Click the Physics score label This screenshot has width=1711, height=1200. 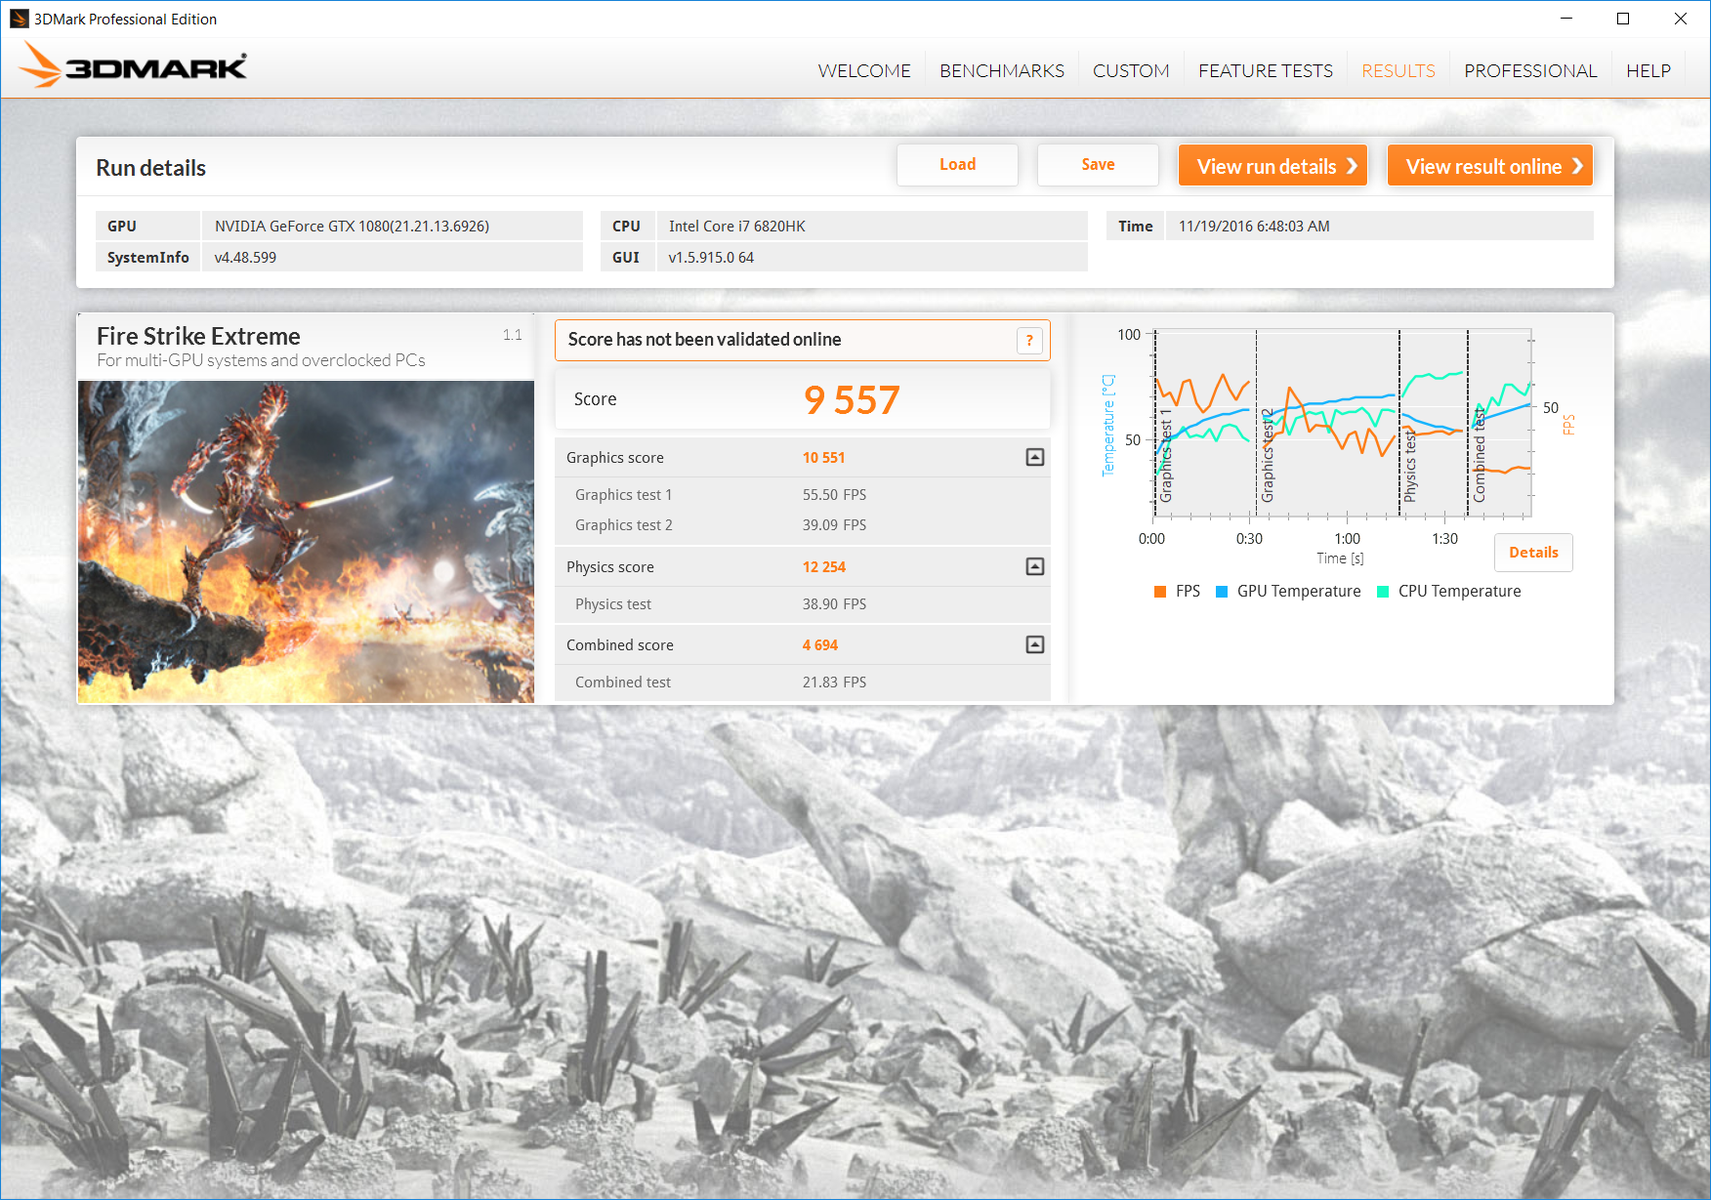pos(610,567)
